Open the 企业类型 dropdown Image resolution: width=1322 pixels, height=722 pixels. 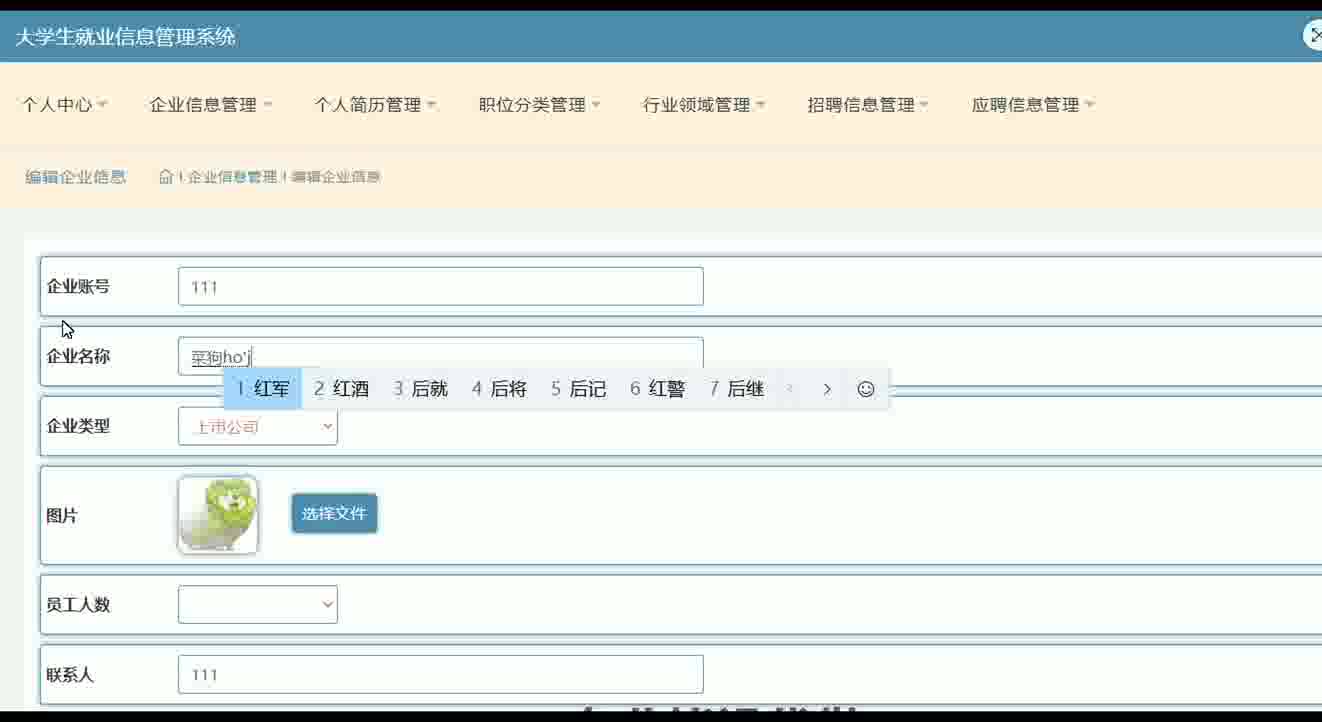tap(258, 427)
